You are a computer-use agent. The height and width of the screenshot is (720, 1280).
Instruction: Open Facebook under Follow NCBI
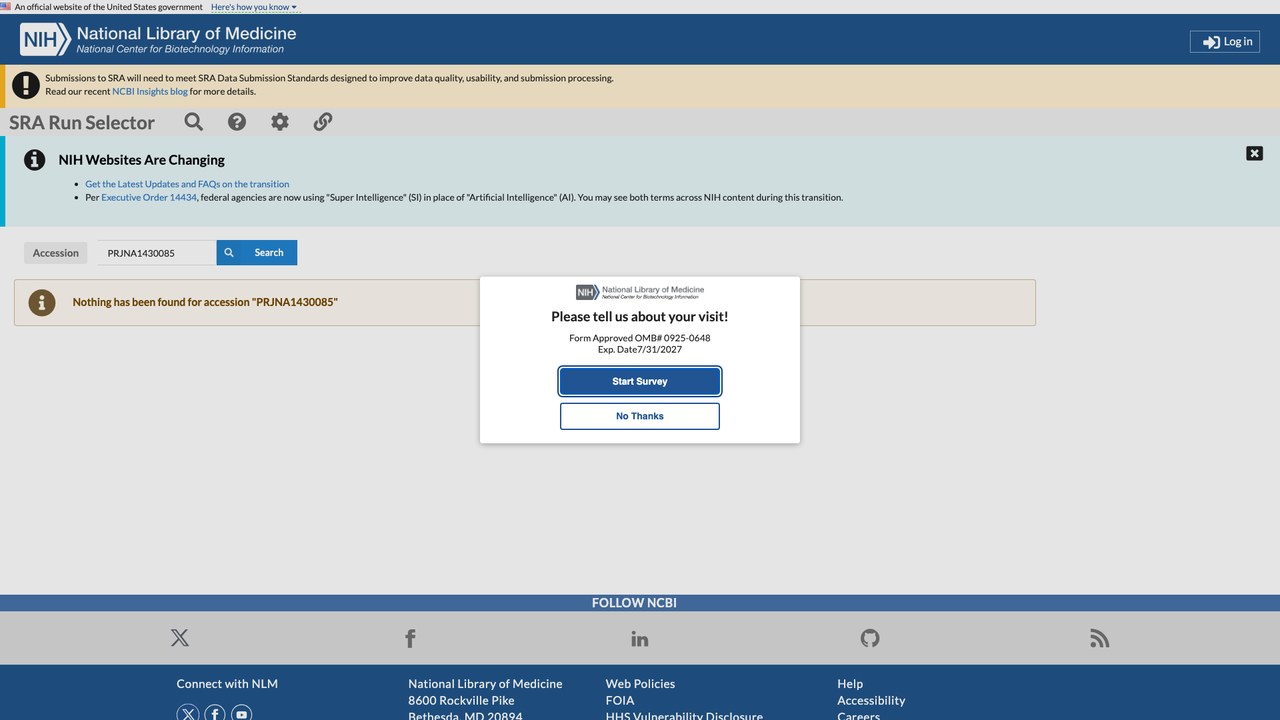tap(410, 638)
